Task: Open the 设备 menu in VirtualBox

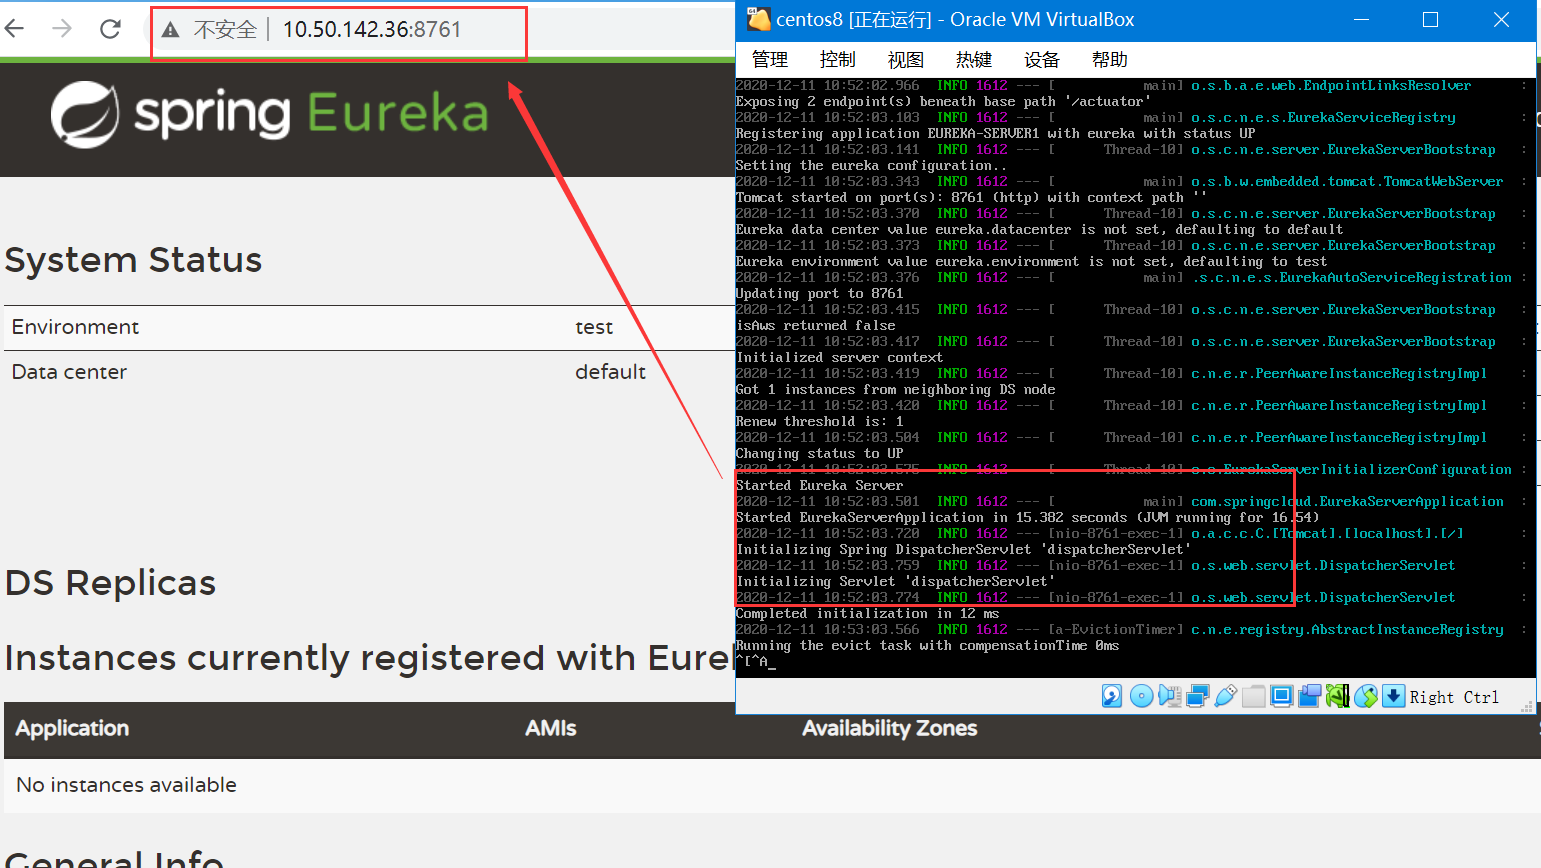Action: 1041,60
